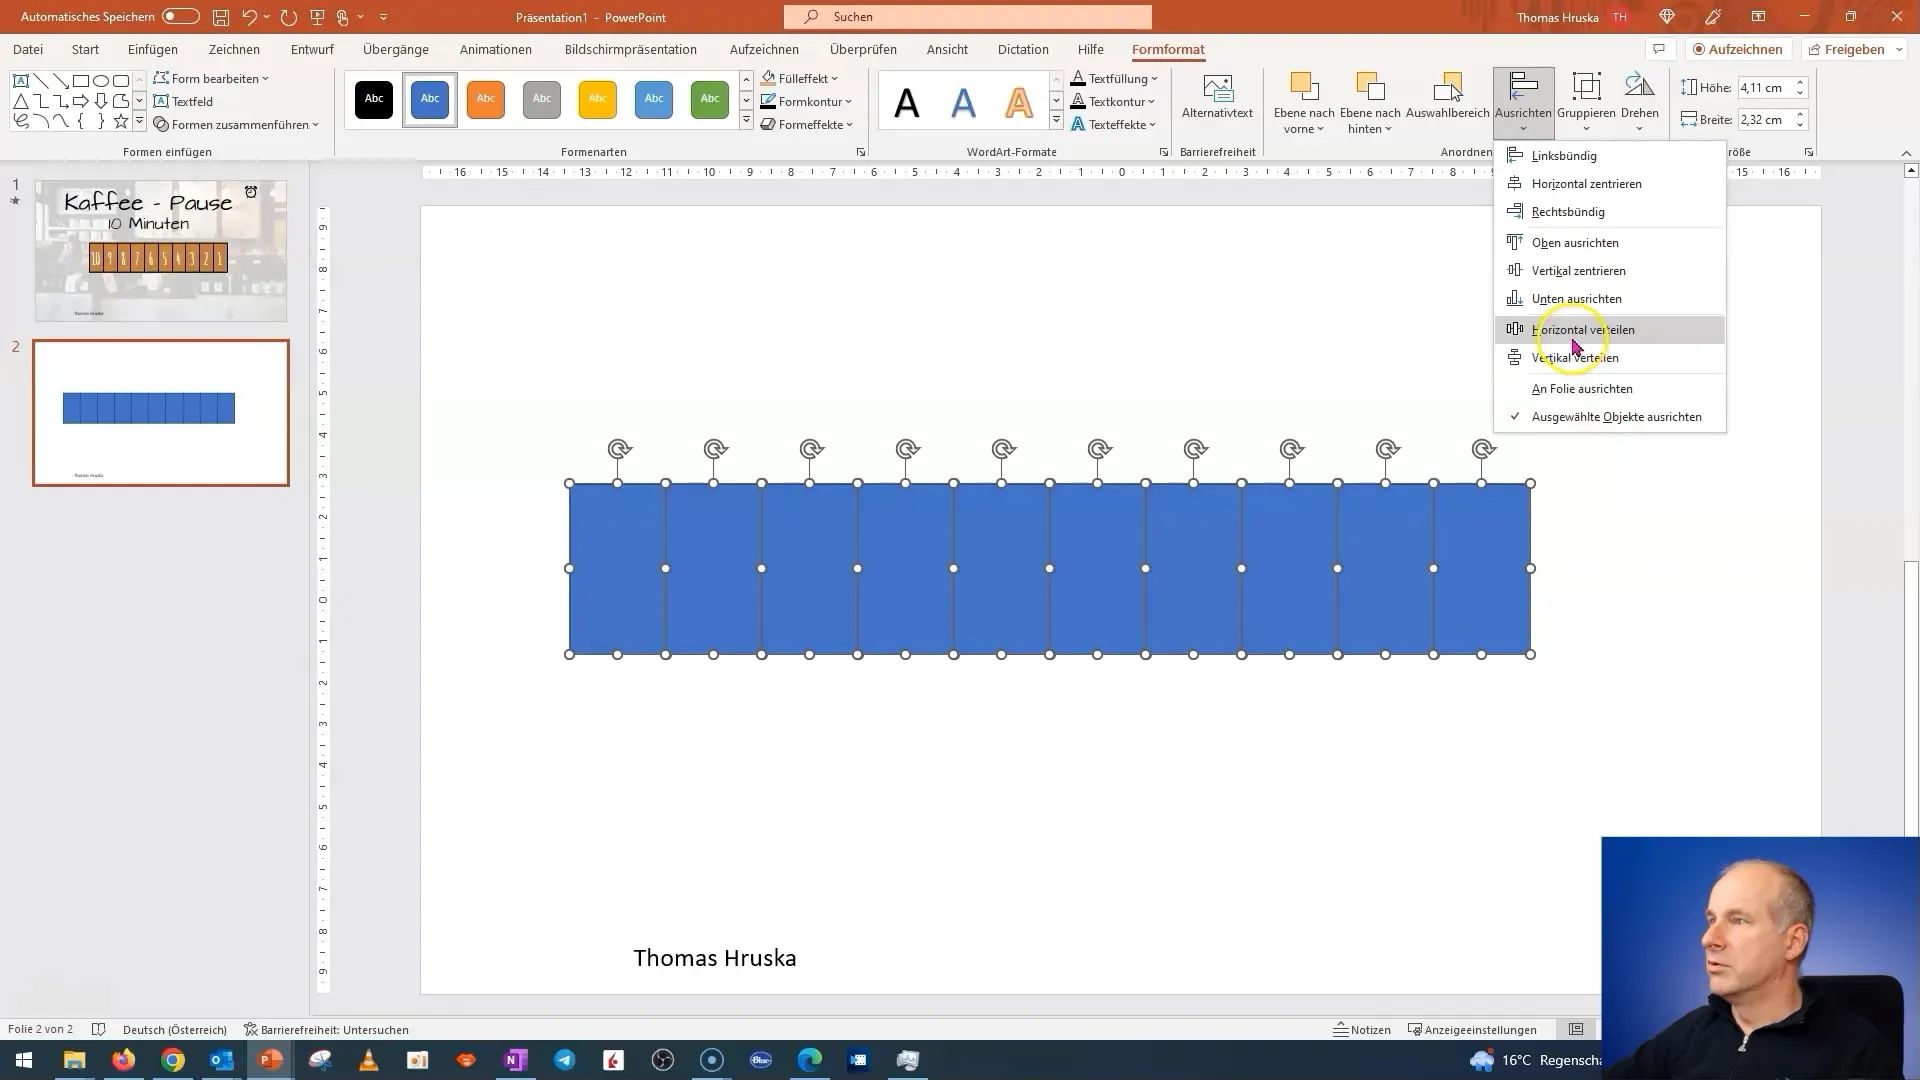This screenshot has height=1080, width=1920.
Task: Open the Ansicht tab
Action: click(x=947, y=49)
